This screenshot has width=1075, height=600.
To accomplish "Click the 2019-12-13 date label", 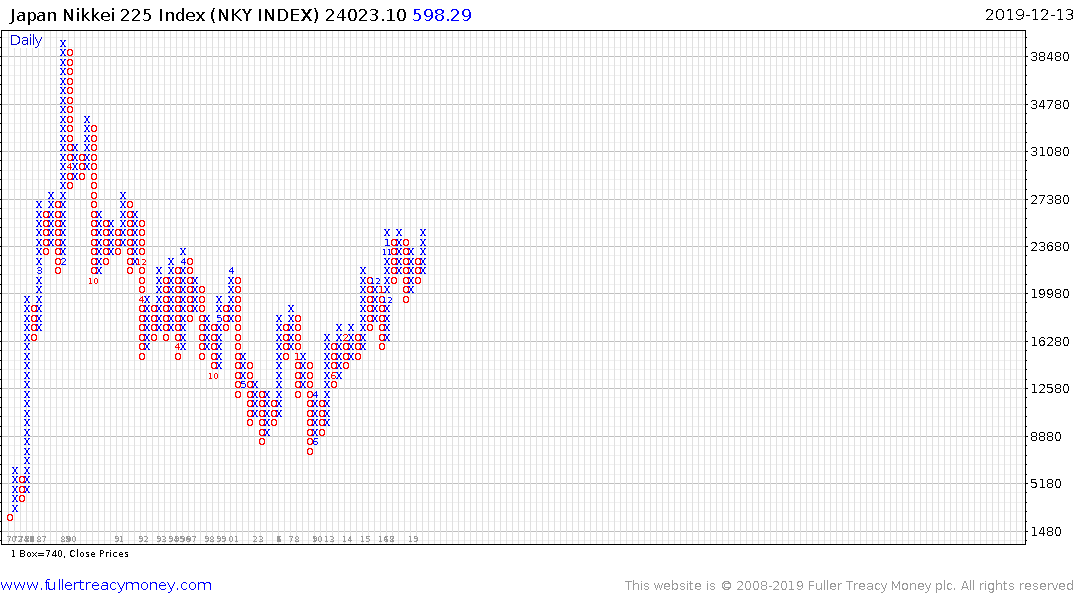I will coord(1029,15).
